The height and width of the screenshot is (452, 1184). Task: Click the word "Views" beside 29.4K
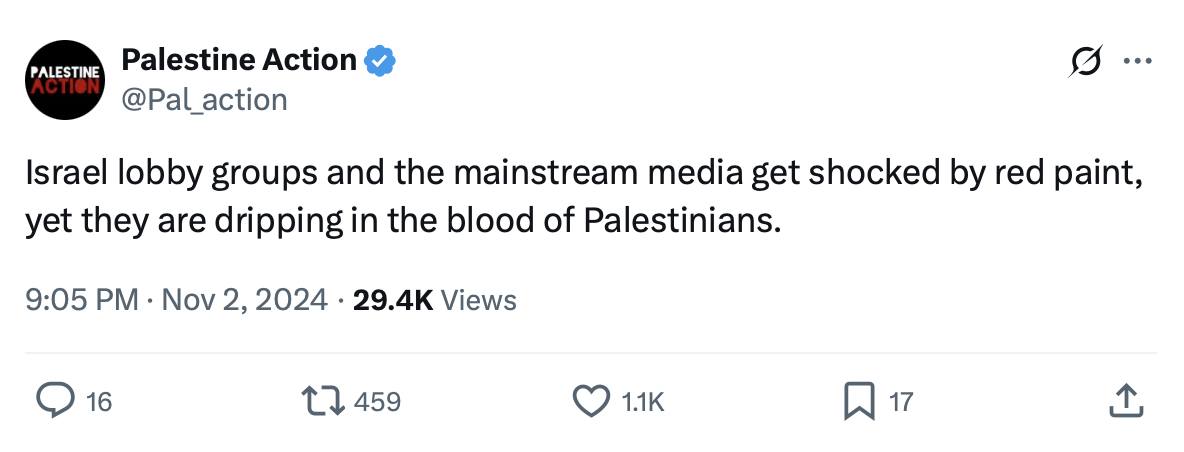[478, 299]
